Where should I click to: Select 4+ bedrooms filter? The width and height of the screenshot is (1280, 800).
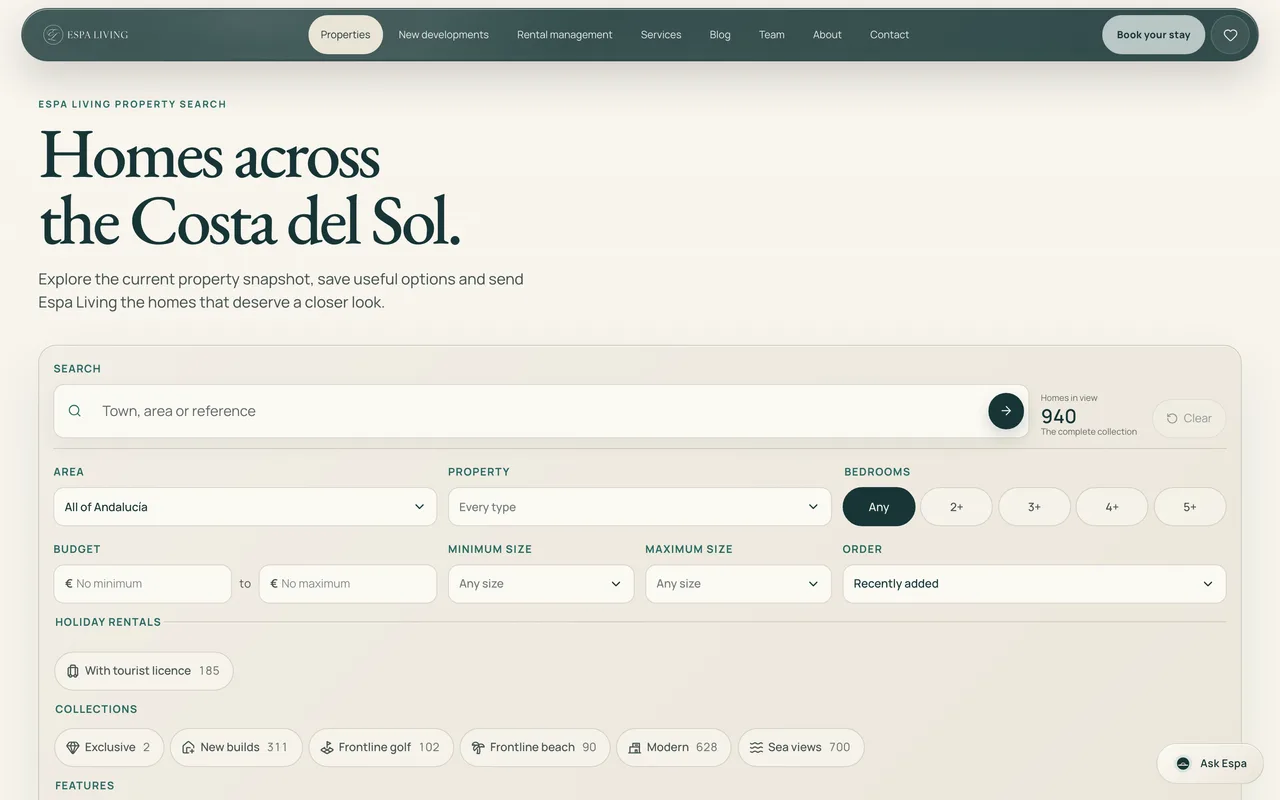click(x=1112, y=507)
